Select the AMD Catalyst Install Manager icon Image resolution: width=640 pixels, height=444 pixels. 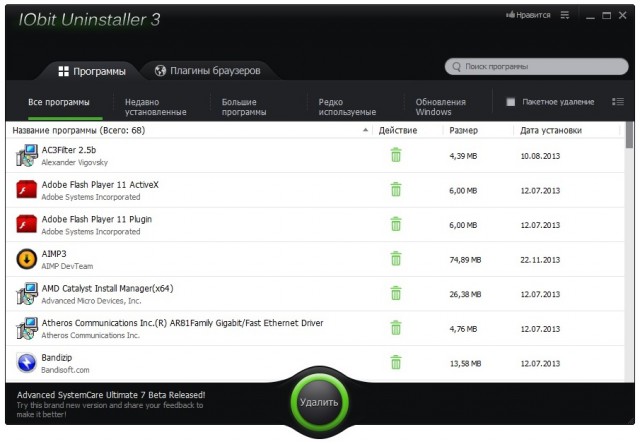(x=27, y=294)
